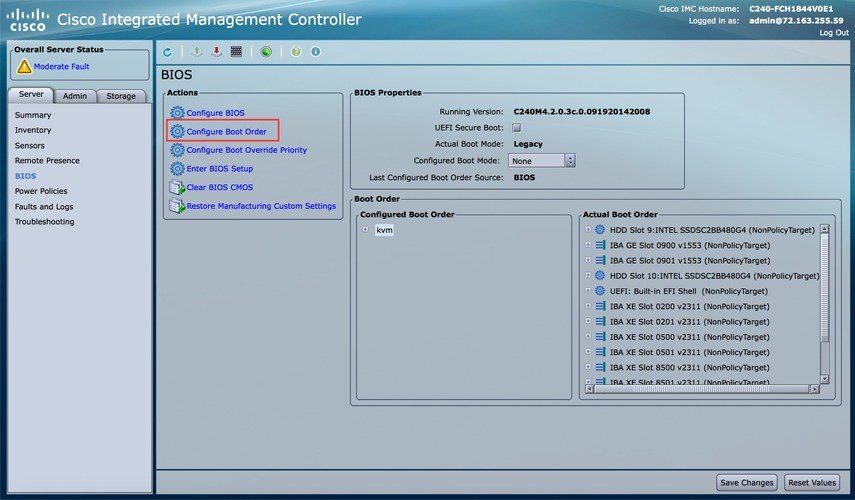
Task: Click gear icon beside Configure BIOS
Action: pyautogui.click(x=177, y=113)
